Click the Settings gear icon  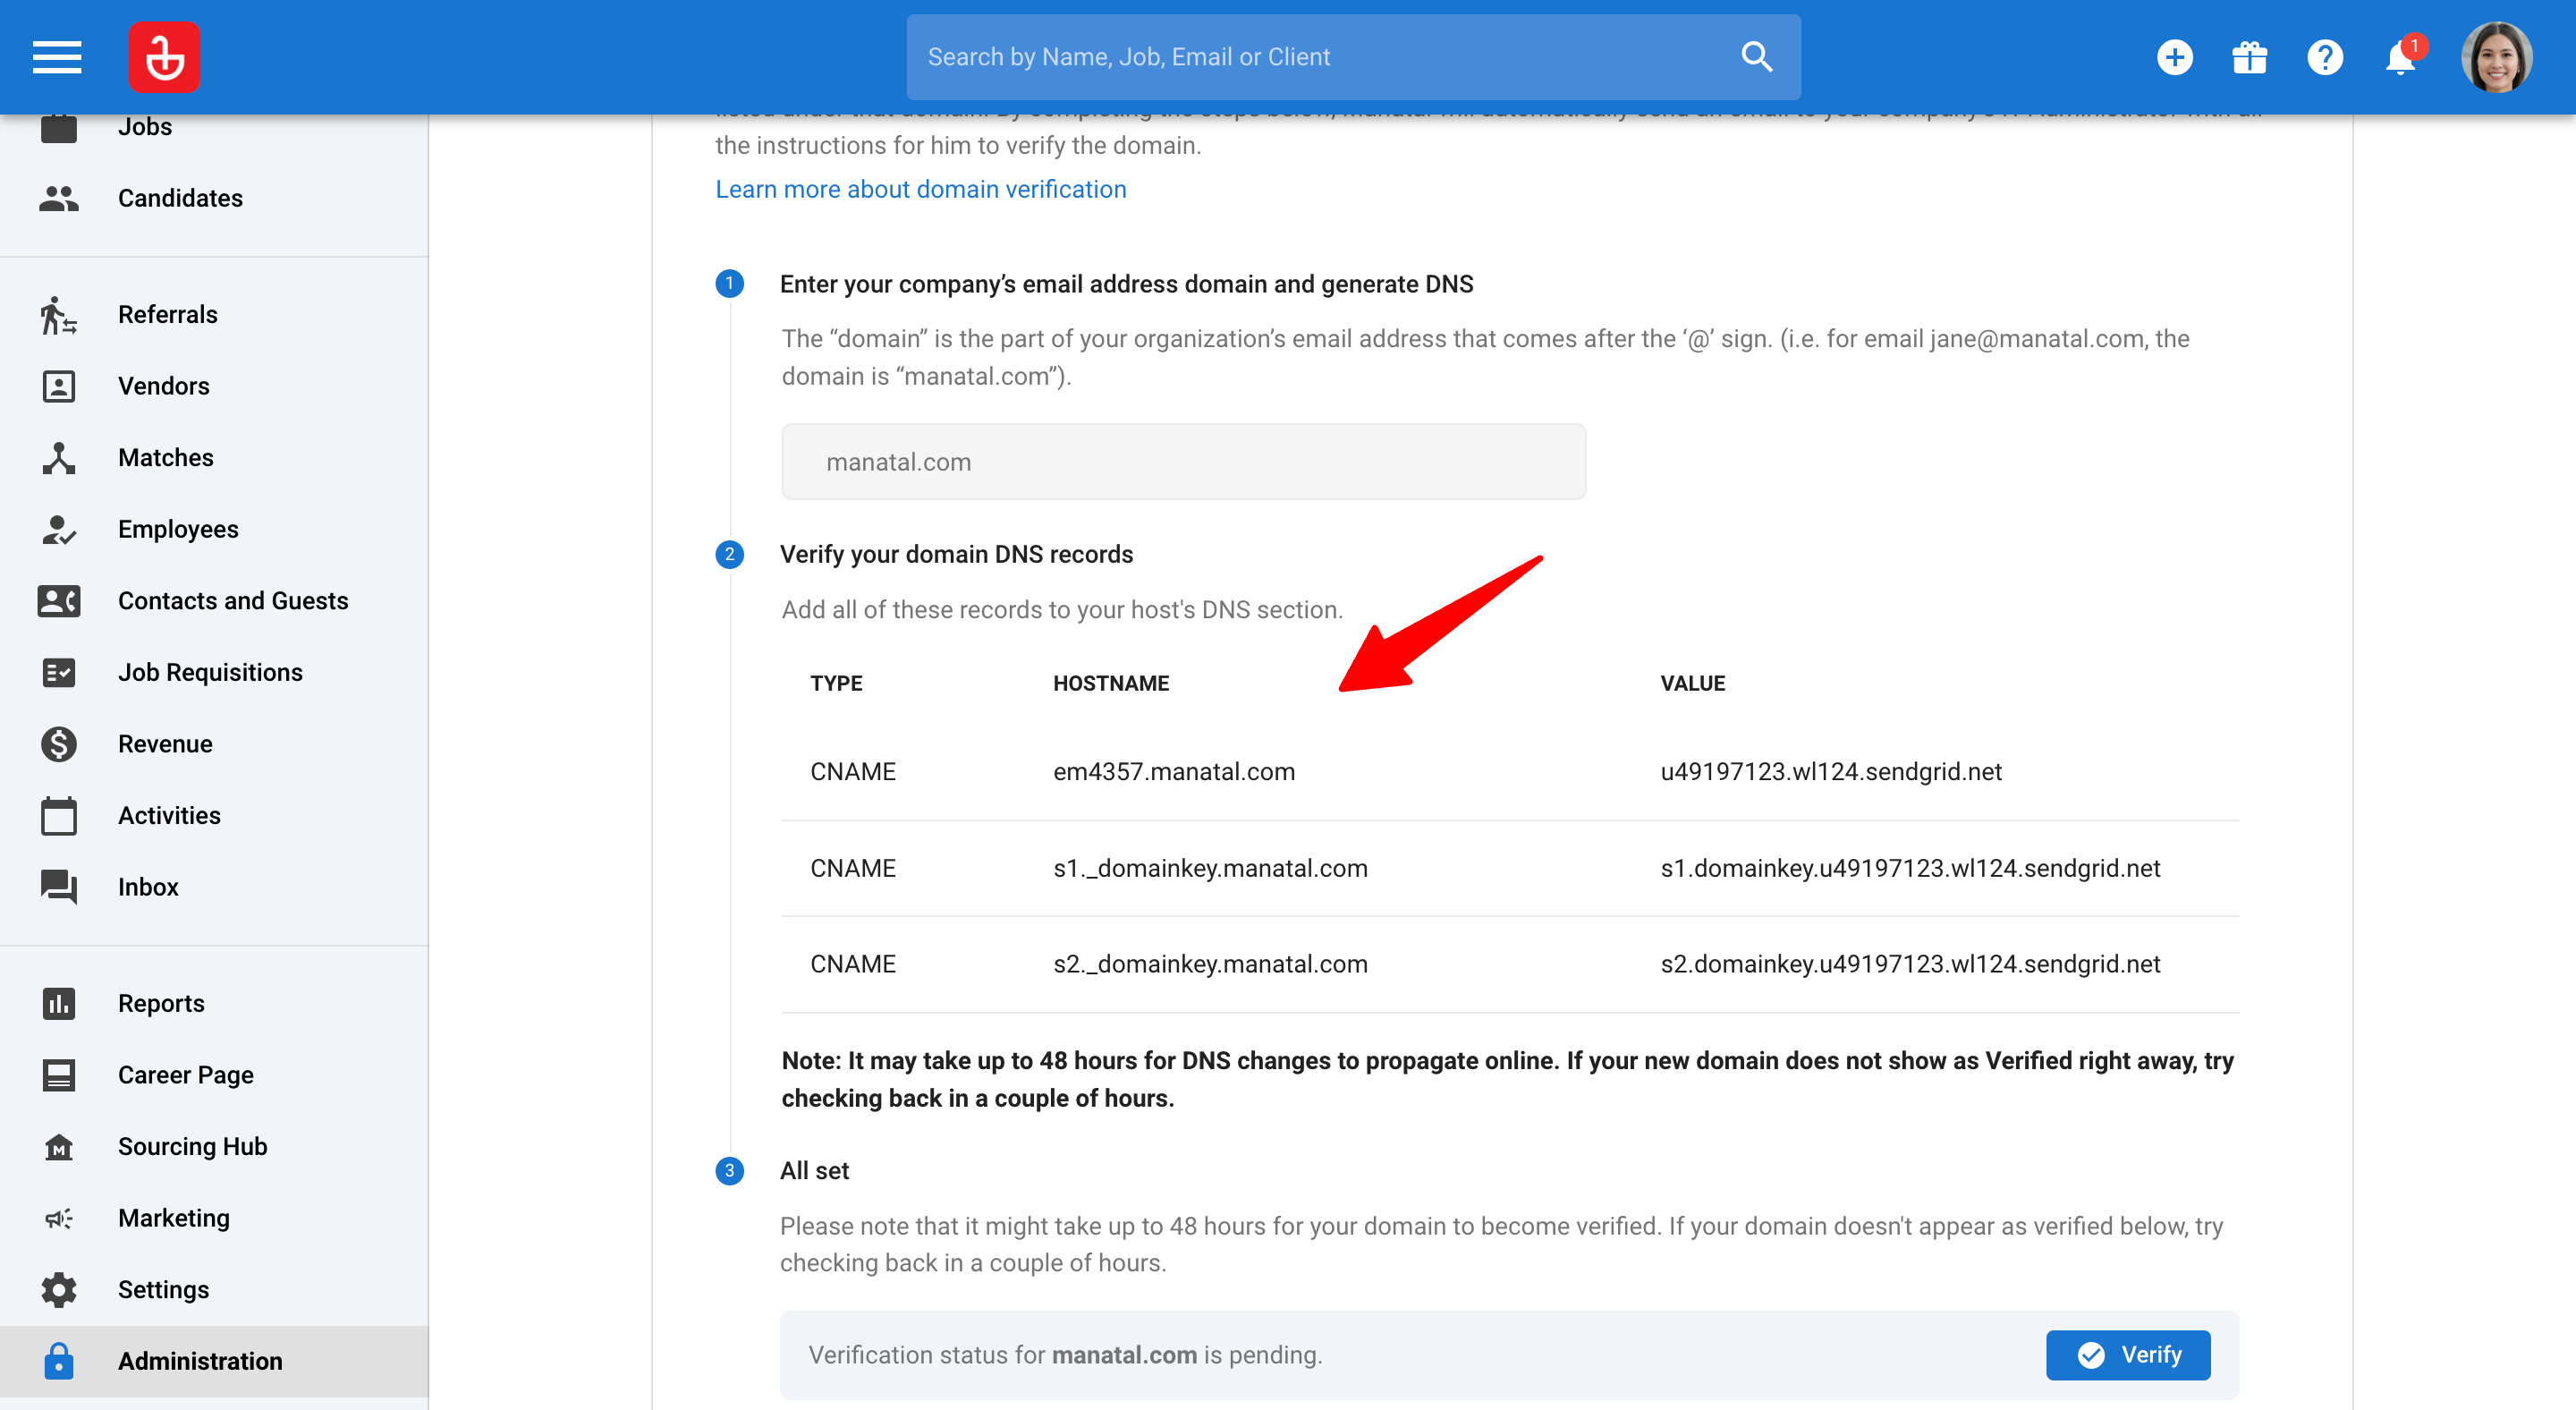click(x=59, y=1289)
